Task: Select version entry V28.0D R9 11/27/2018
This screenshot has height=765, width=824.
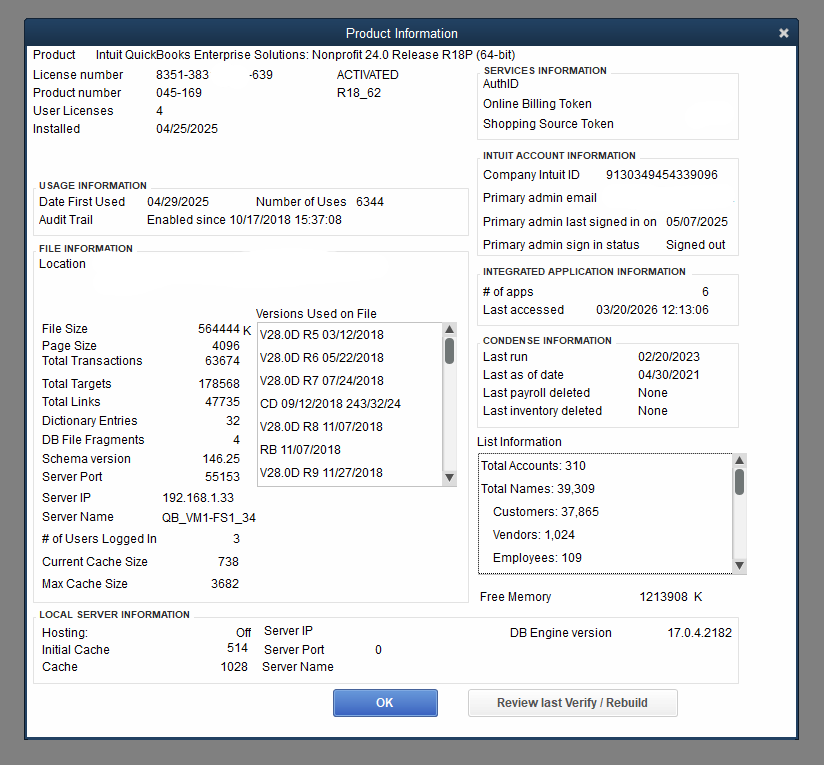Action: click(321, 473)
